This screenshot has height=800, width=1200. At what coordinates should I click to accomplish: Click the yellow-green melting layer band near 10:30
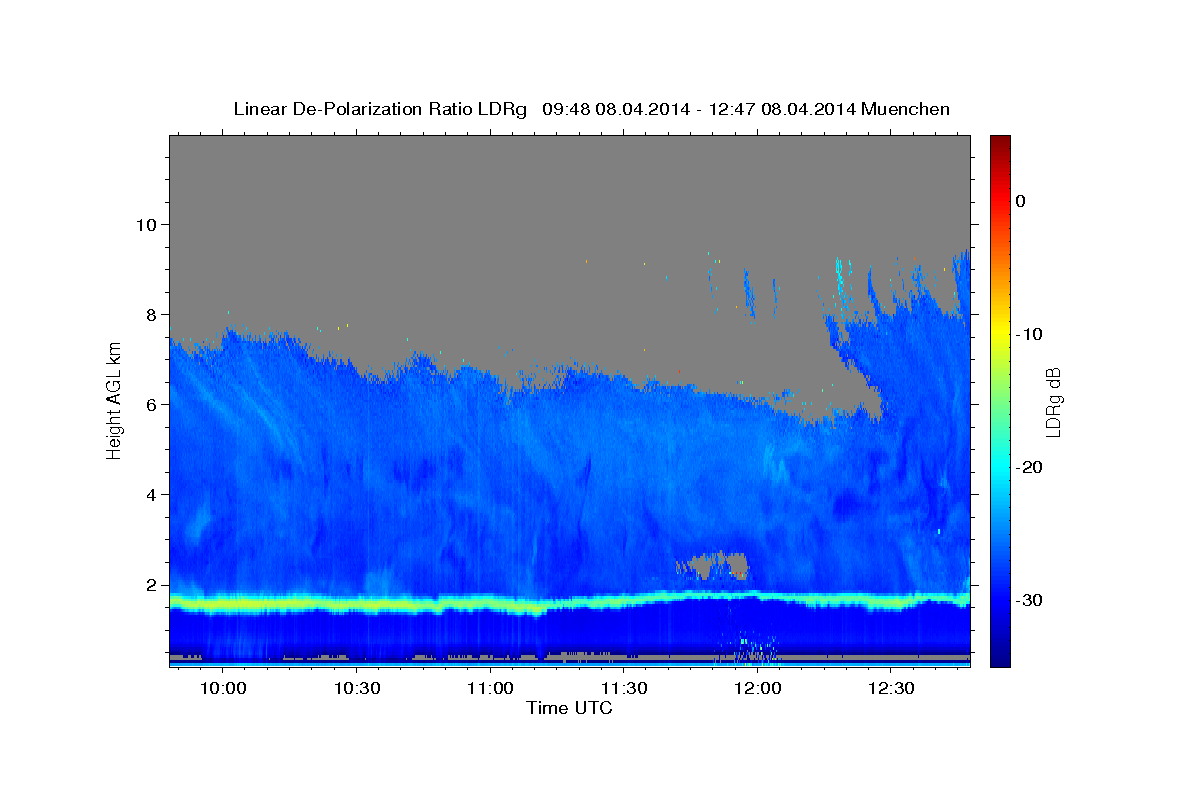tap(357, 604)
